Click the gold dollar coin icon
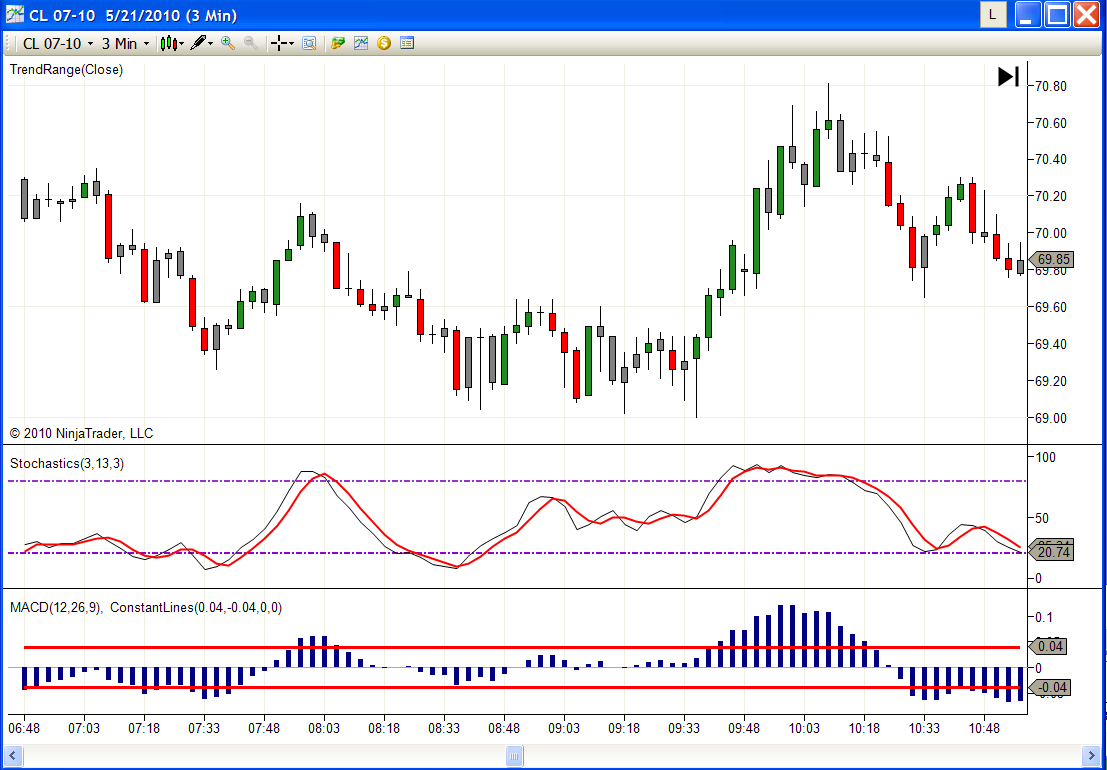Viewport: 1107px width, 770px height. point(383,44)
